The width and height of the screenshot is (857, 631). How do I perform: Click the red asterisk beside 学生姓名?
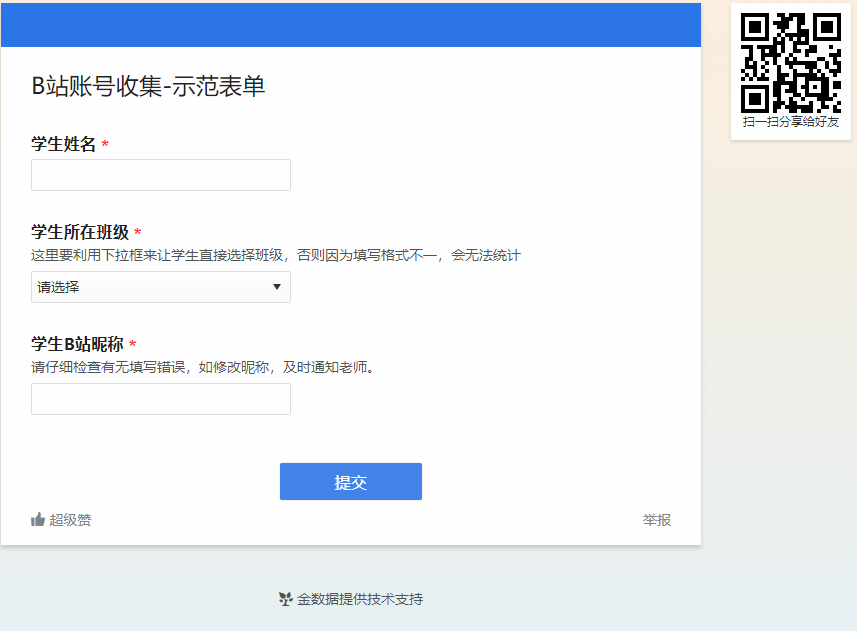pyautogui.click(x=105, y=146)
